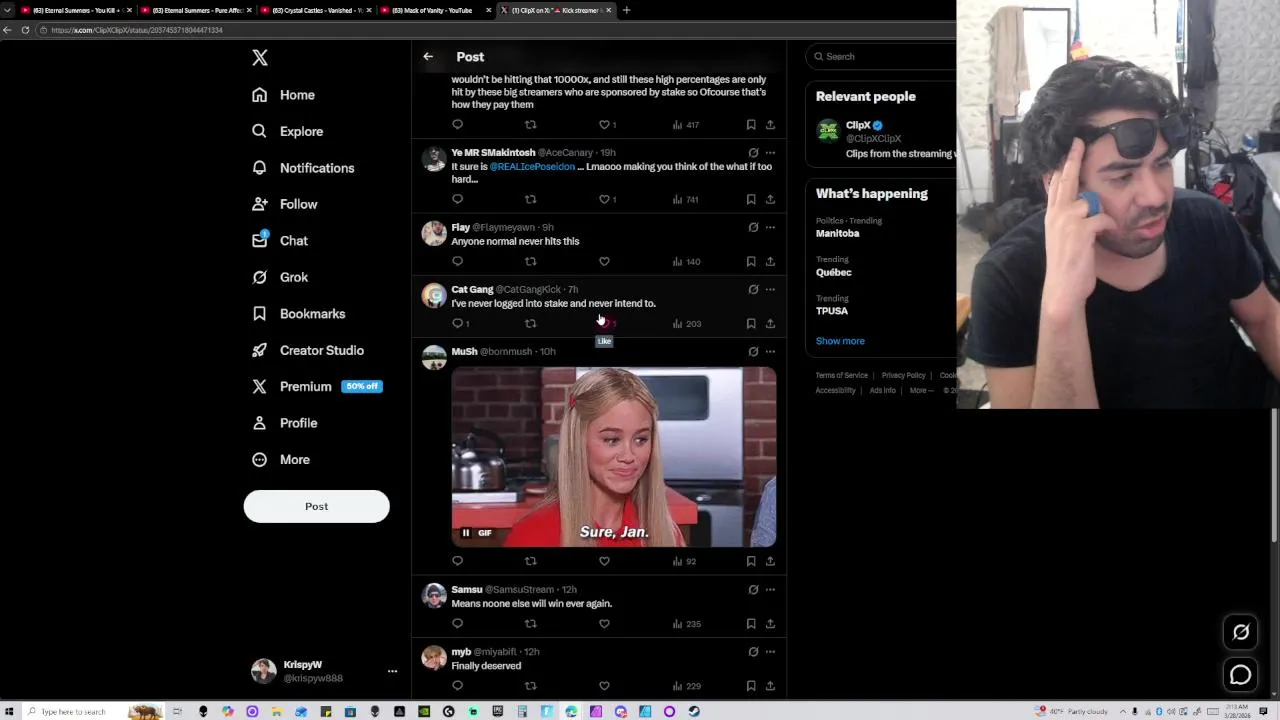1280x720 pixels.
Task: Click Grok icon on Flay's reply
Action: click(x=753, y=227)
